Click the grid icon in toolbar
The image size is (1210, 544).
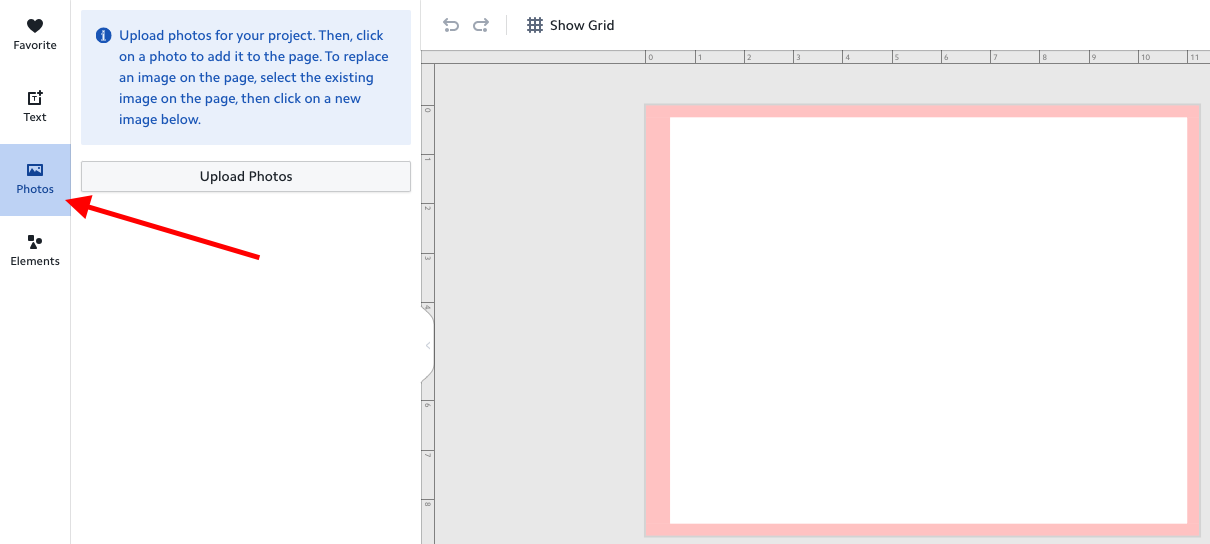point(535,25)
